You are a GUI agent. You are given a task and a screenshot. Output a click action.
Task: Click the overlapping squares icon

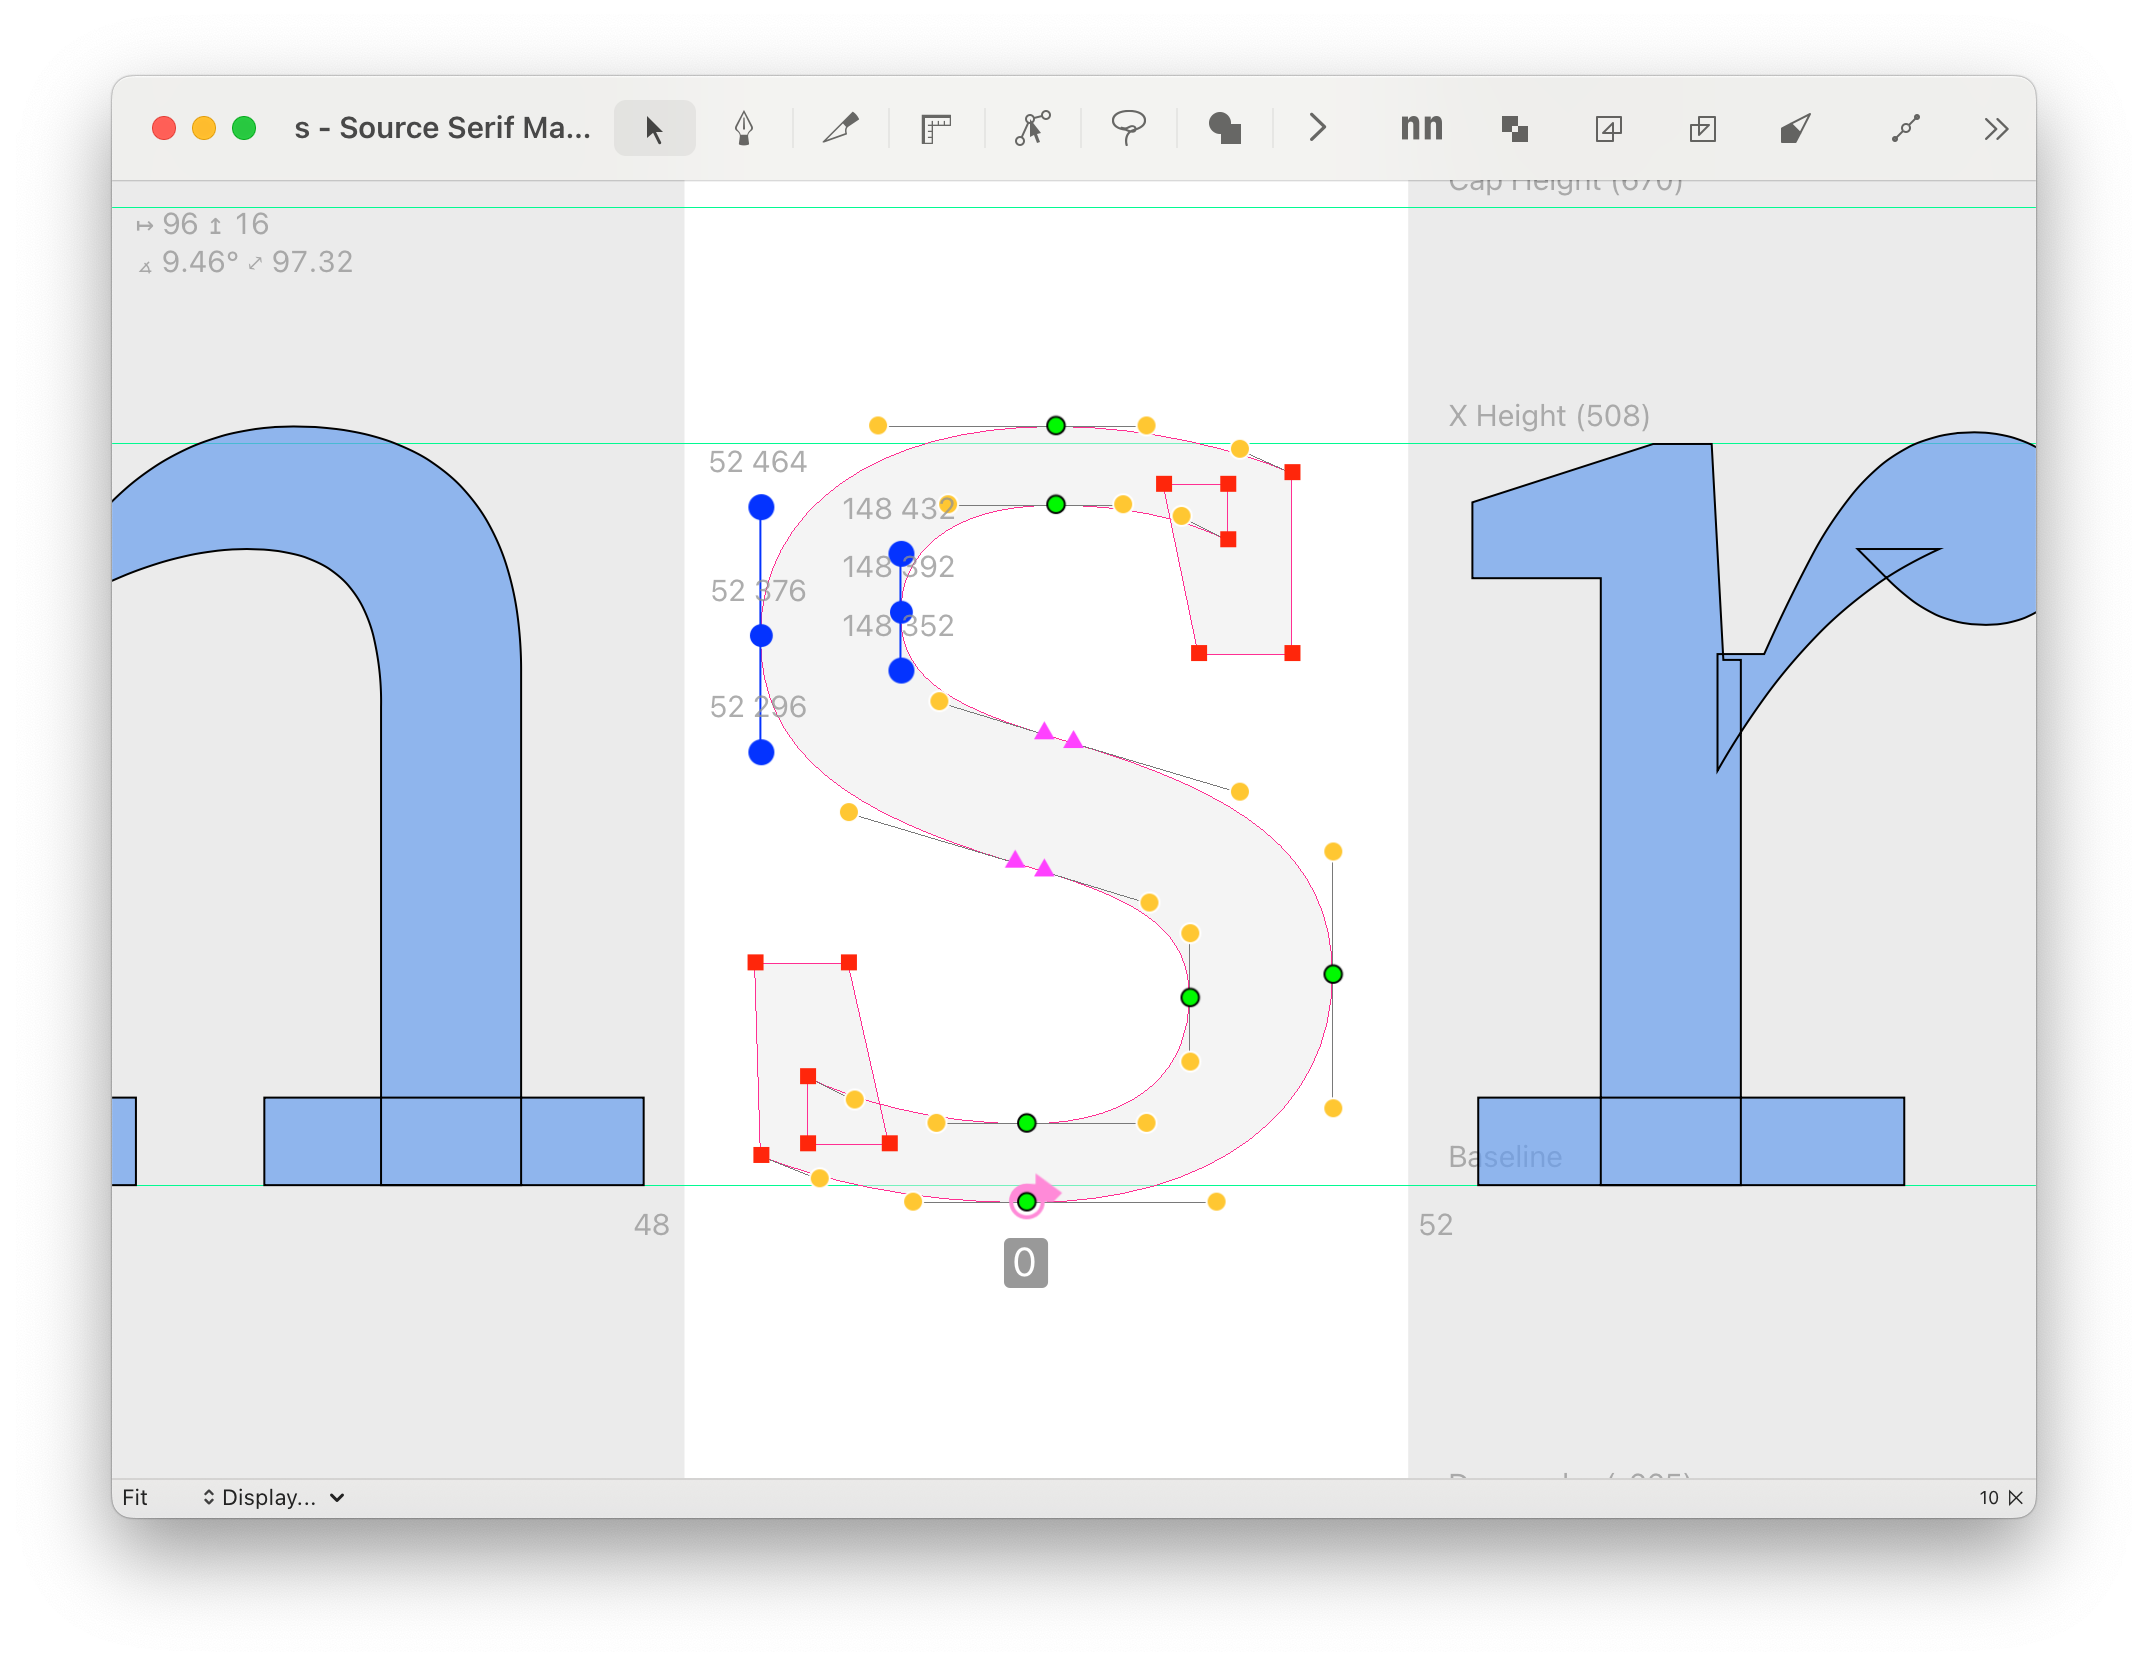pos(1514,129)
